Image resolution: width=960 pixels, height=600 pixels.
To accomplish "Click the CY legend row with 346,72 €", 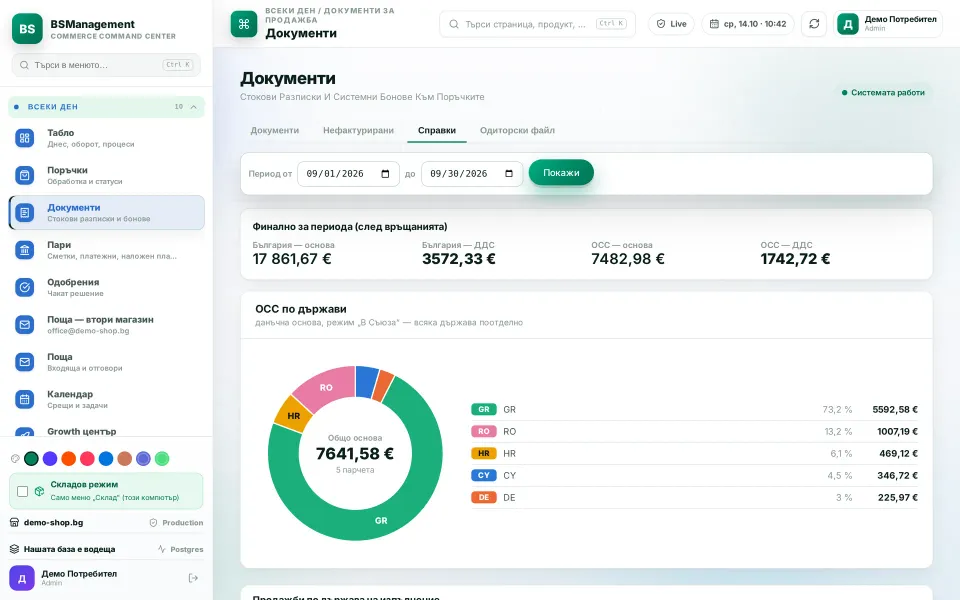I will point(694,475).
